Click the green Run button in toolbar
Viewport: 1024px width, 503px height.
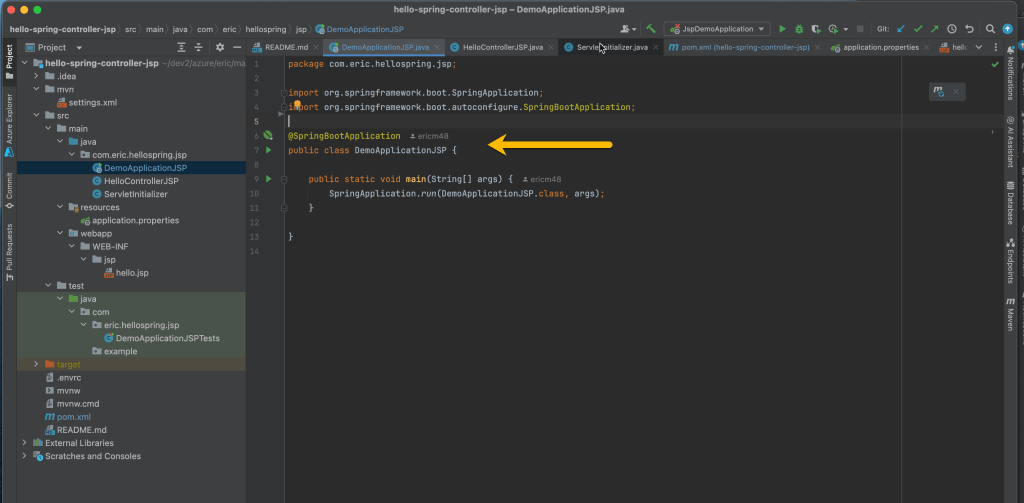point(782,29)
